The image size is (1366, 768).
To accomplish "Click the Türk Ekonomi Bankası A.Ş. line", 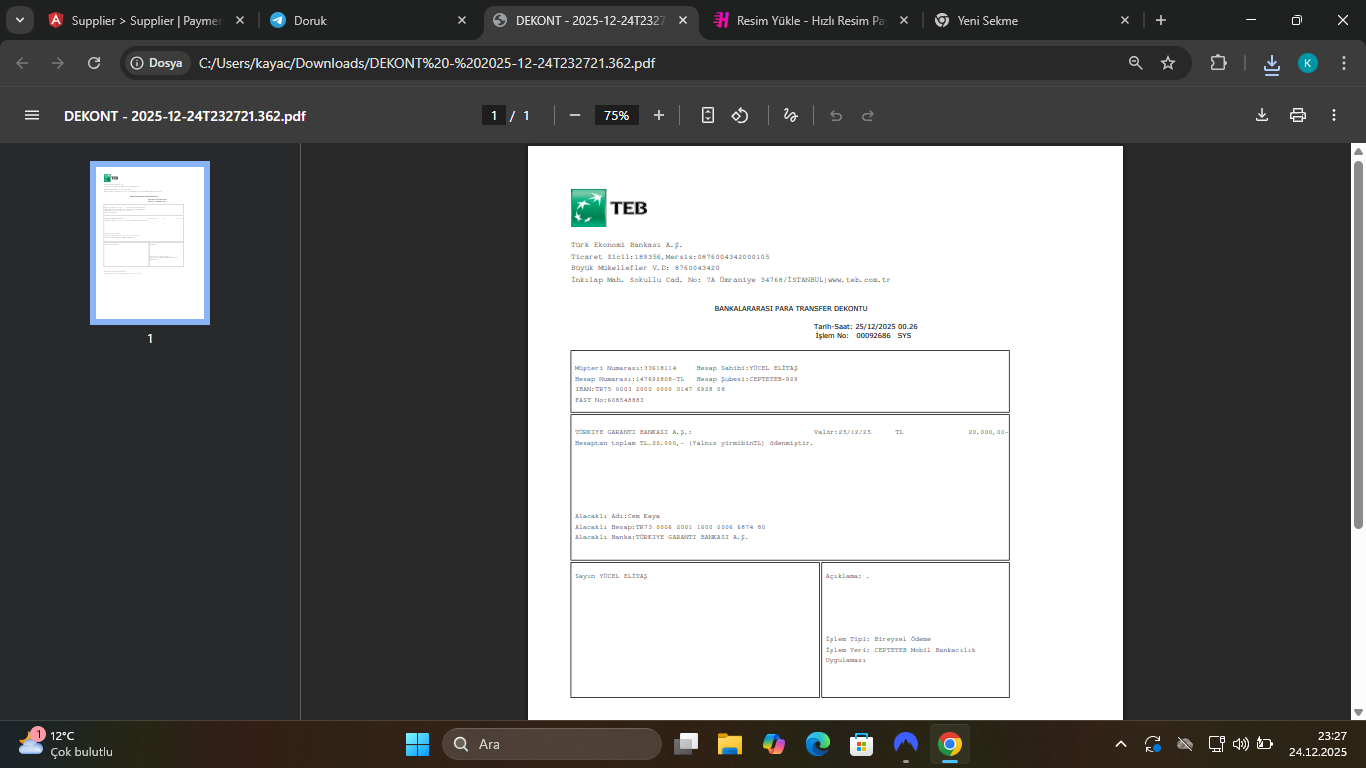I will click(x=626, y=245).
